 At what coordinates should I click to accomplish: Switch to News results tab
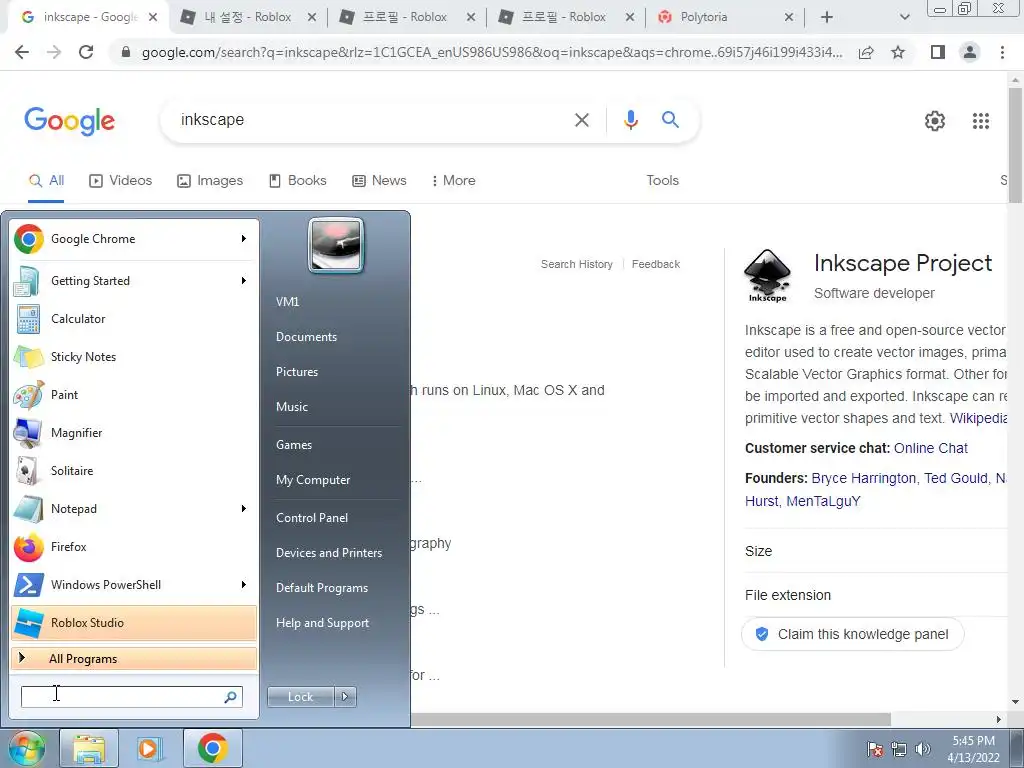click(379, 180)
